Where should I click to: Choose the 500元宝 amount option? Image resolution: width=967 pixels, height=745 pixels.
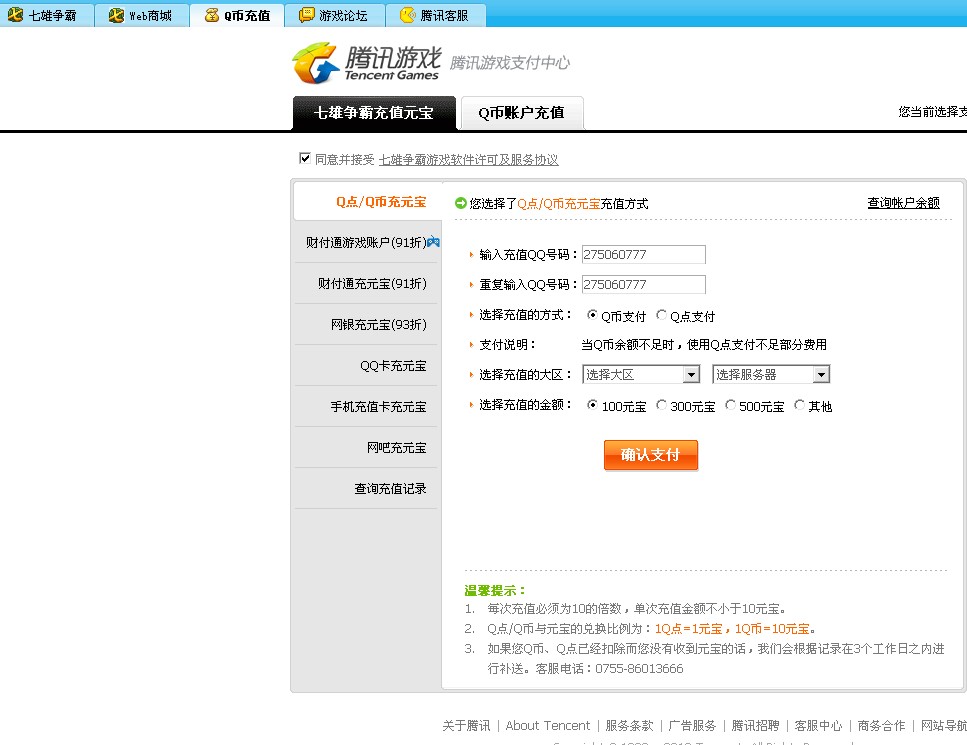730,405
